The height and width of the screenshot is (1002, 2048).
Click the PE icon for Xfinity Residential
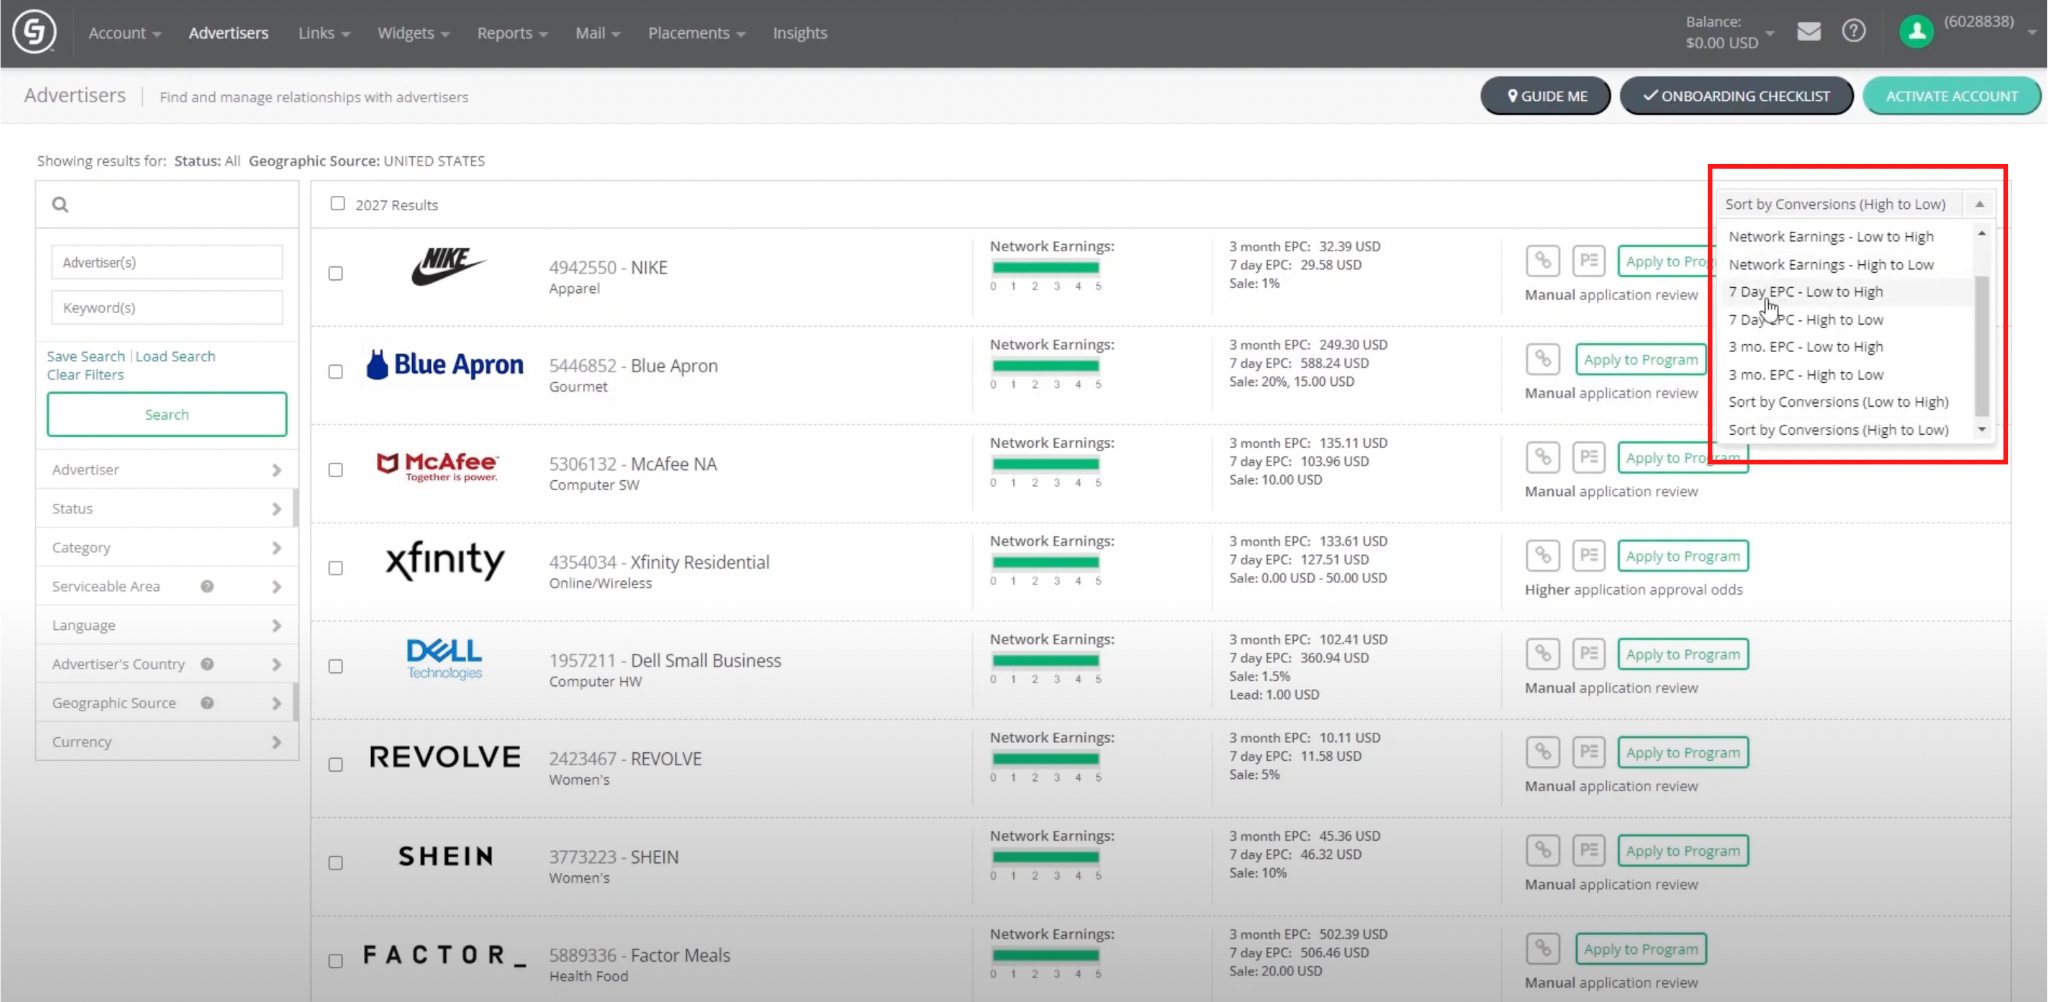(x=1588, y=555)
